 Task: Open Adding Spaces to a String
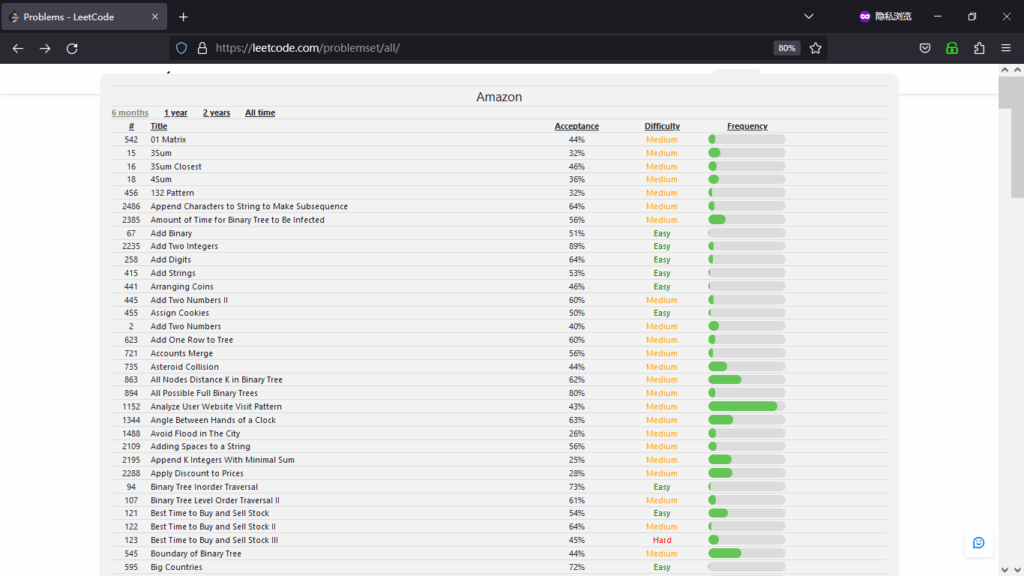[200, 447]
